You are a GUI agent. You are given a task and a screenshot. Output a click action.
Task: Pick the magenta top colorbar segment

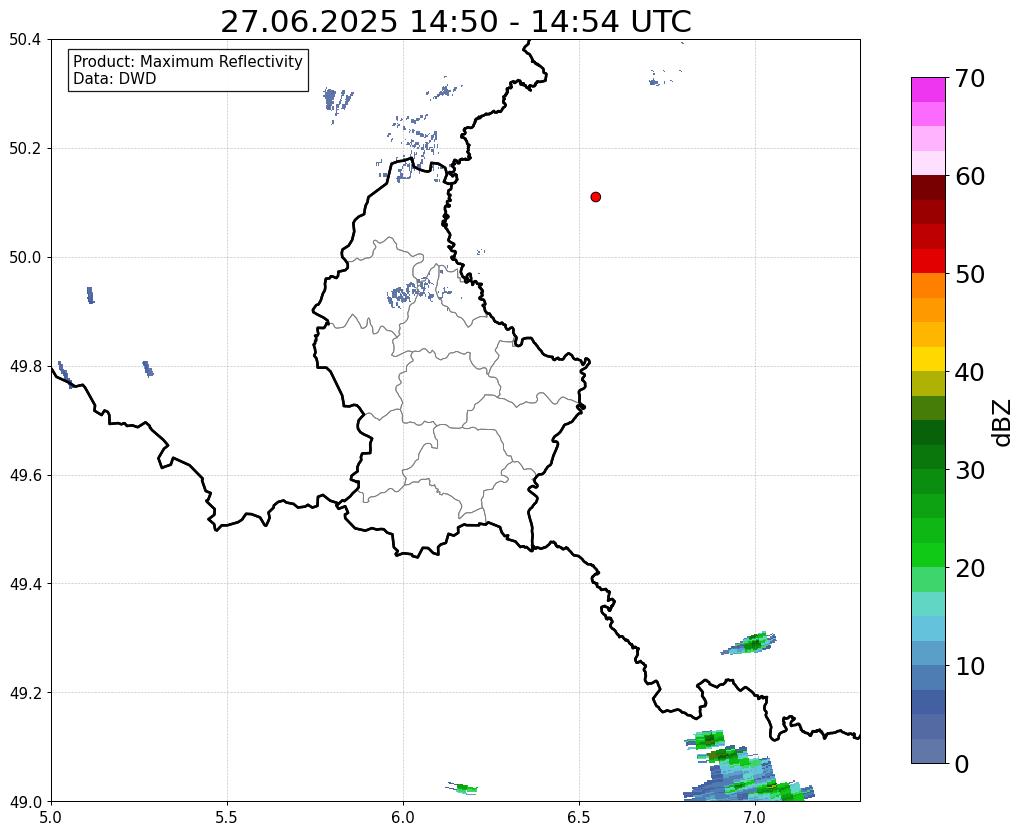928,90
